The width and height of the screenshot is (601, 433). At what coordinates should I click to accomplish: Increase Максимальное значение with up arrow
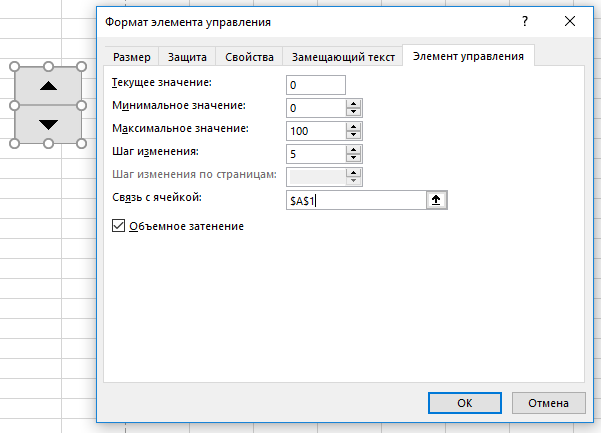click(x=353, y=127)
